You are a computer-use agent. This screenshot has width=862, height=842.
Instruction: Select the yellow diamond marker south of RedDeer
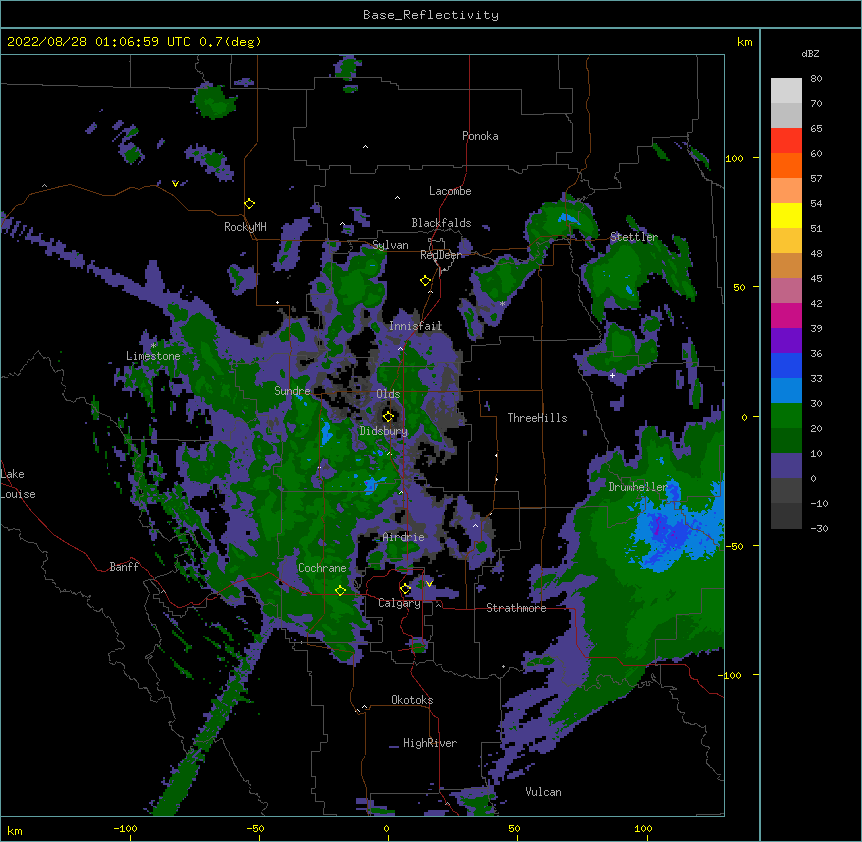pos(425,281)
